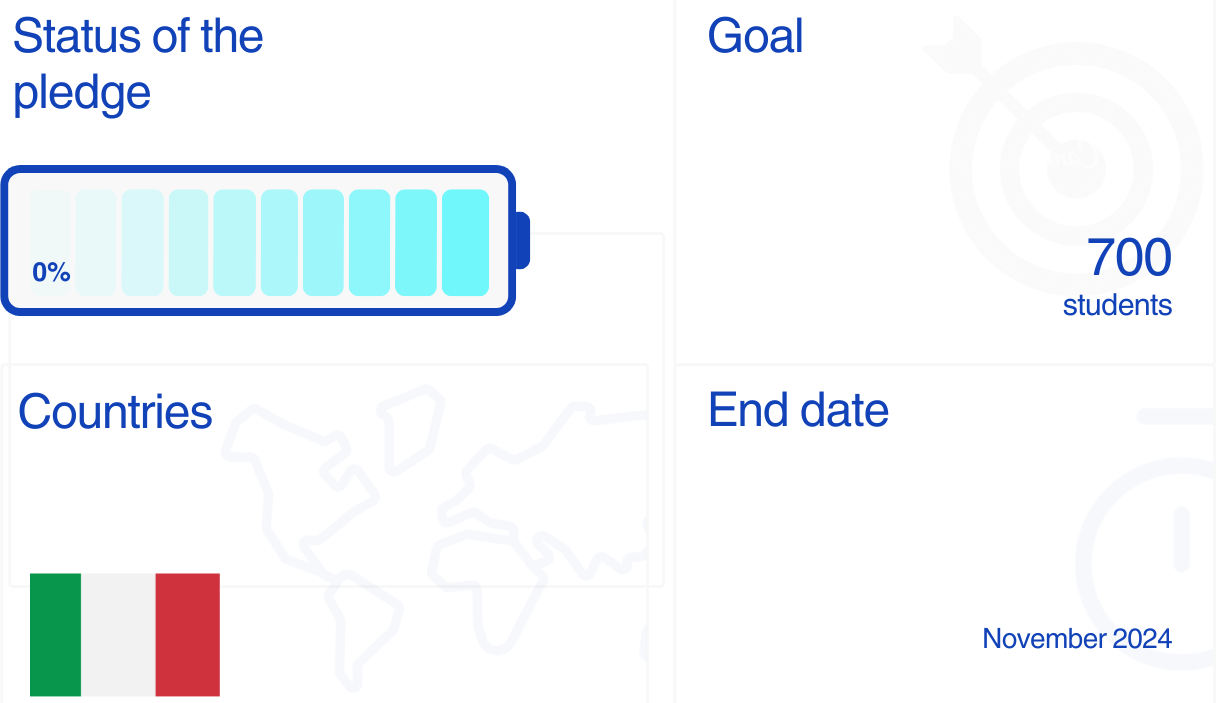The height and width of the screenshot is (703, 1220).
Task: Open the "Countries" heading
Action: coord(115,412)
